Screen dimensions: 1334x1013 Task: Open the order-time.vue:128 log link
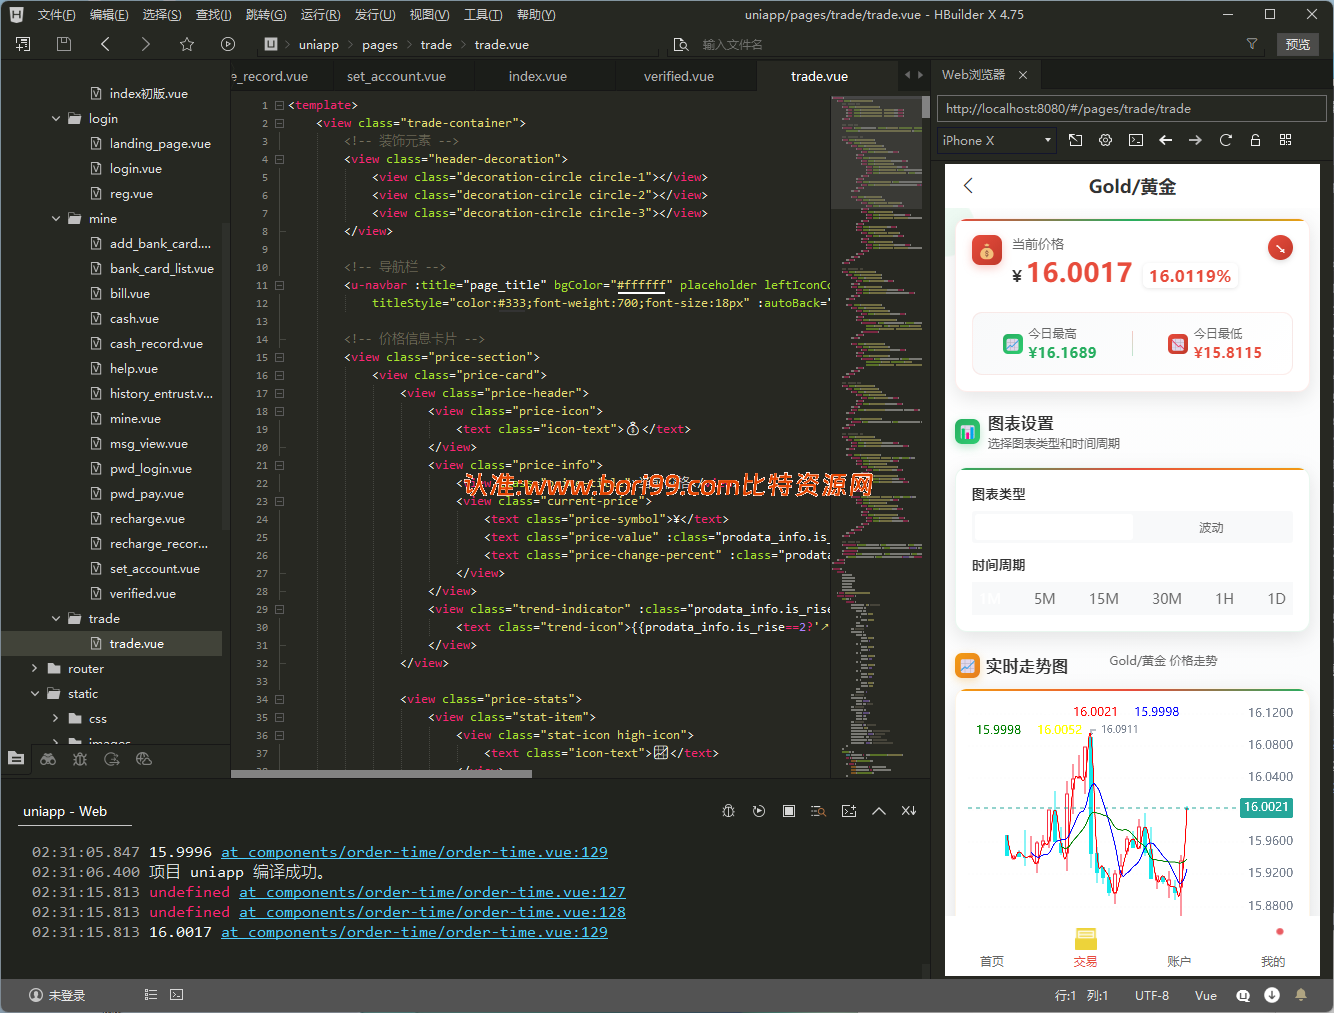point(432,912)
